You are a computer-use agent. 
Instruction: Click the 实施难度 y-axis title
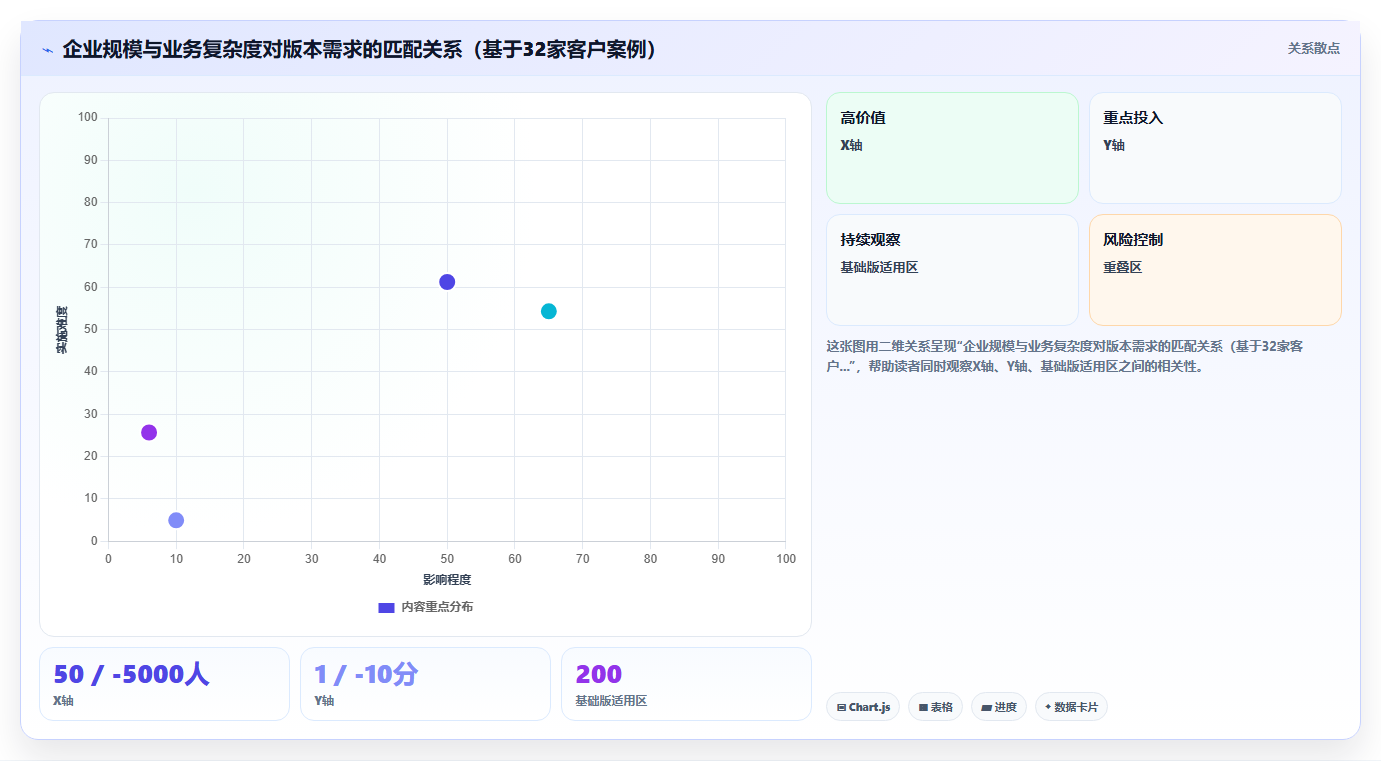point(62,330)
